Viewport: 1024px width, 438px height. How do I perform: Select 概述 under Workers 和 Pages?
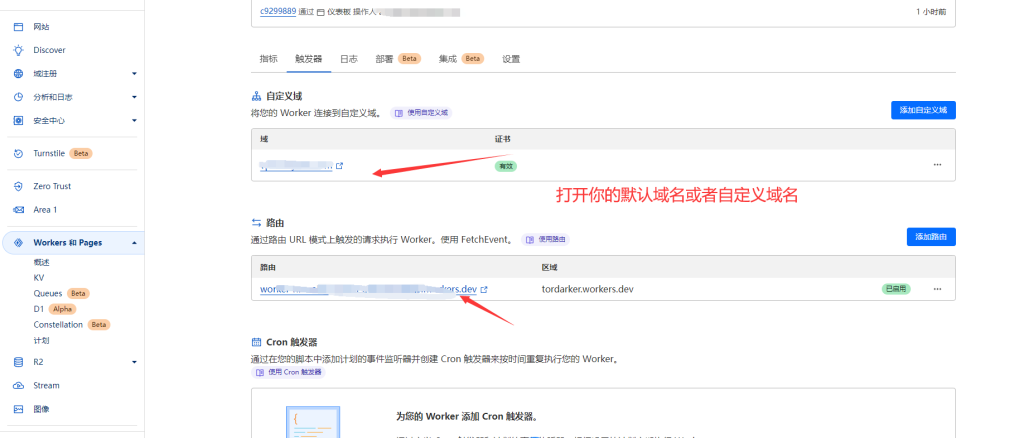(42, 262)
